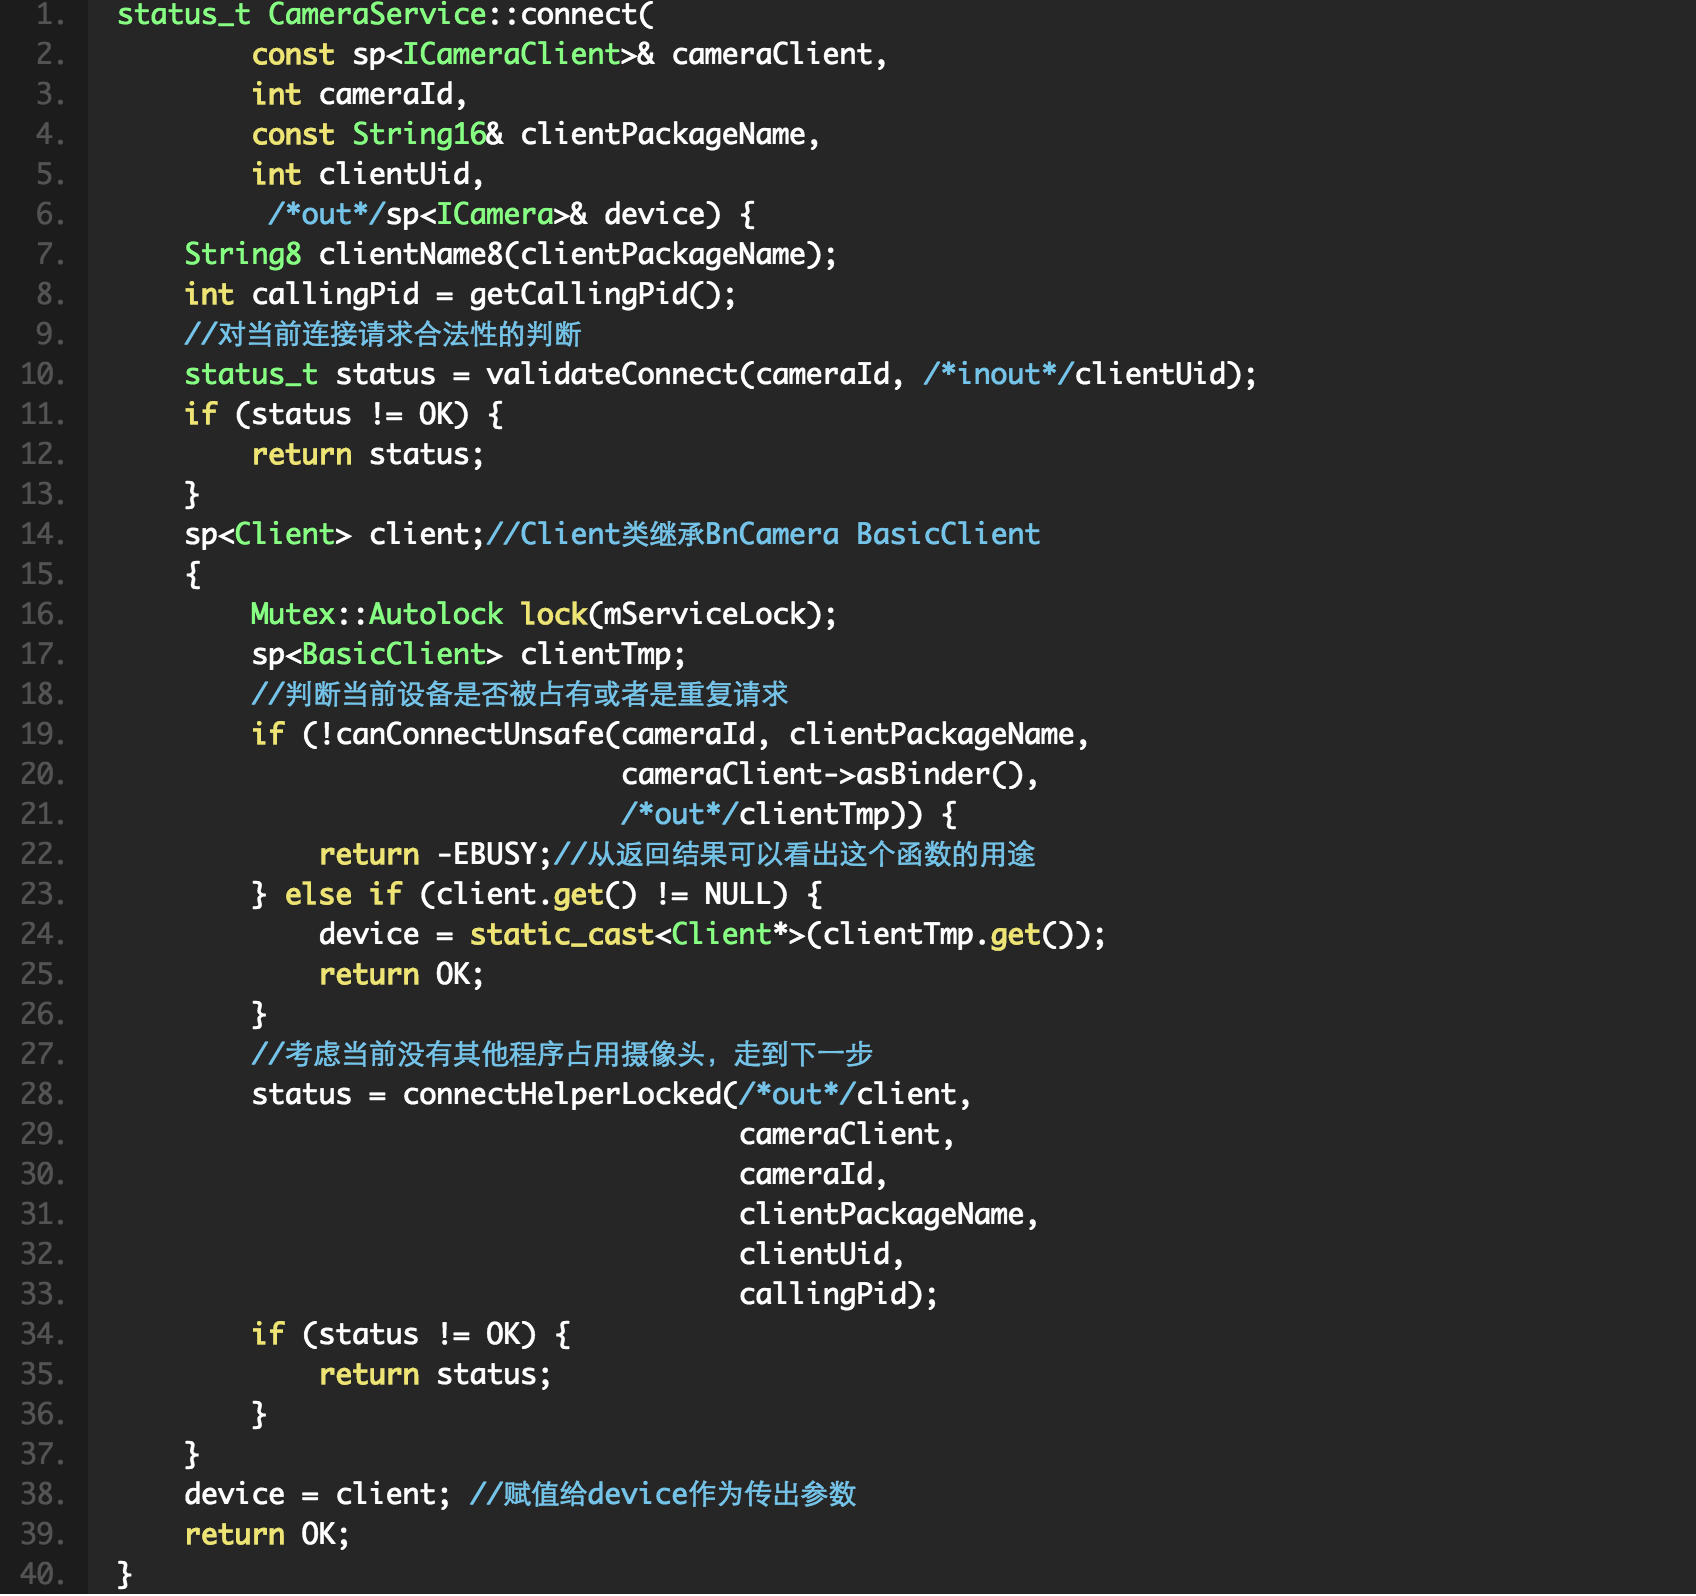
Task: Click line number 22 in the gutter
Action: (44, 854)
